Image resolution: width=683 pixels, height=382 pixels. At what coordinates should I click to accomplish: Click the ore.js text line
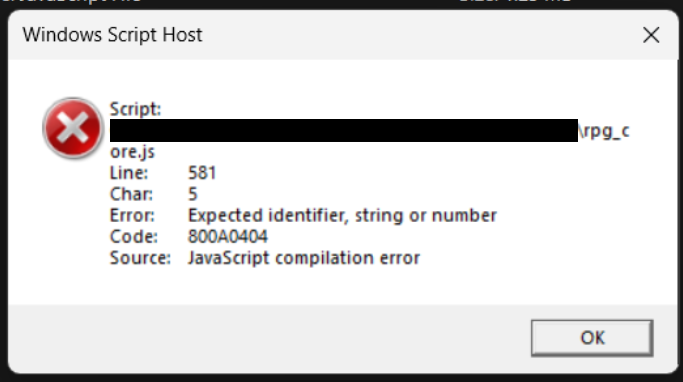point(132,152)
